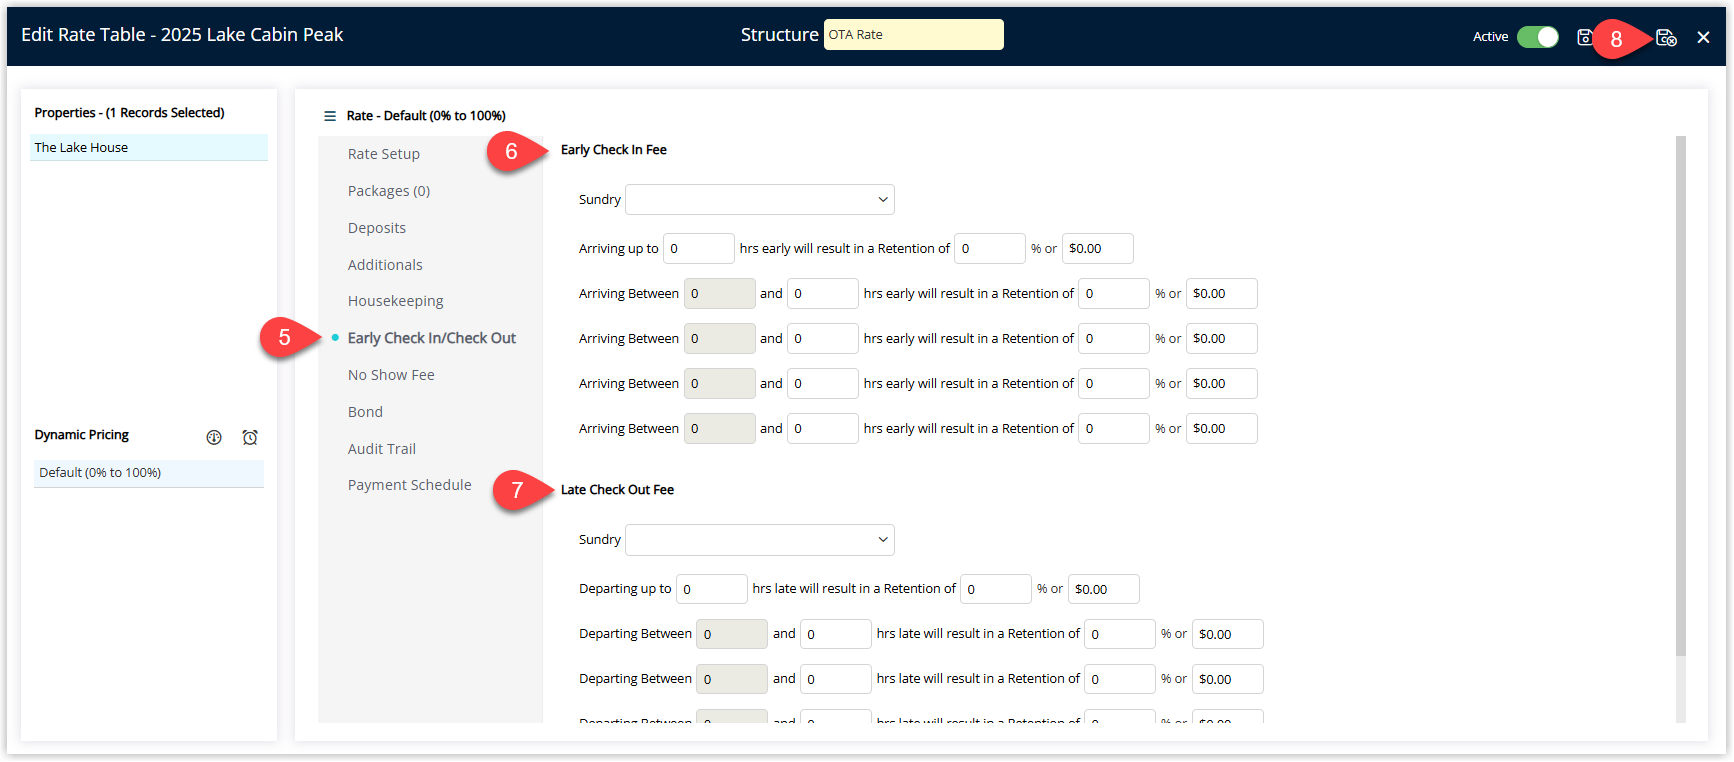Click the 'Arriving up to' $0.00 amount field
The image size is (1734, 762).
click(x=1098, y=248)
